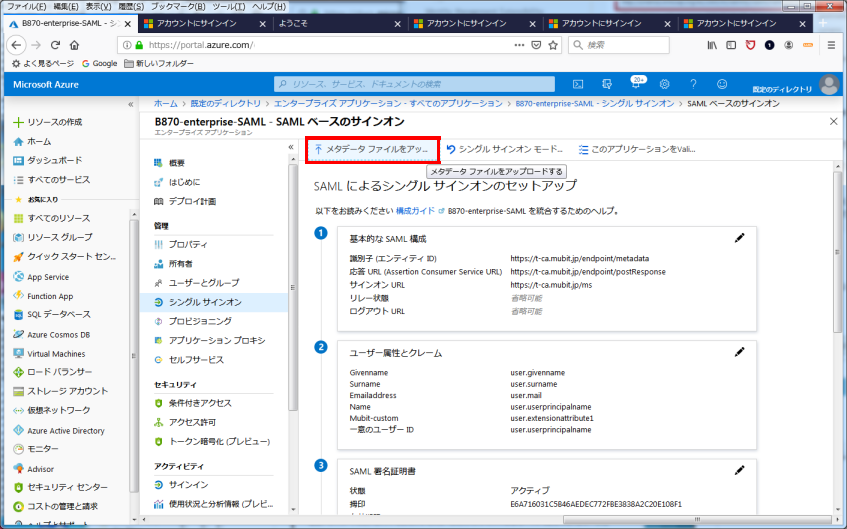Open すべてのサービス in left menu
This screenshot has height=529, width=847.
point(51,180)
